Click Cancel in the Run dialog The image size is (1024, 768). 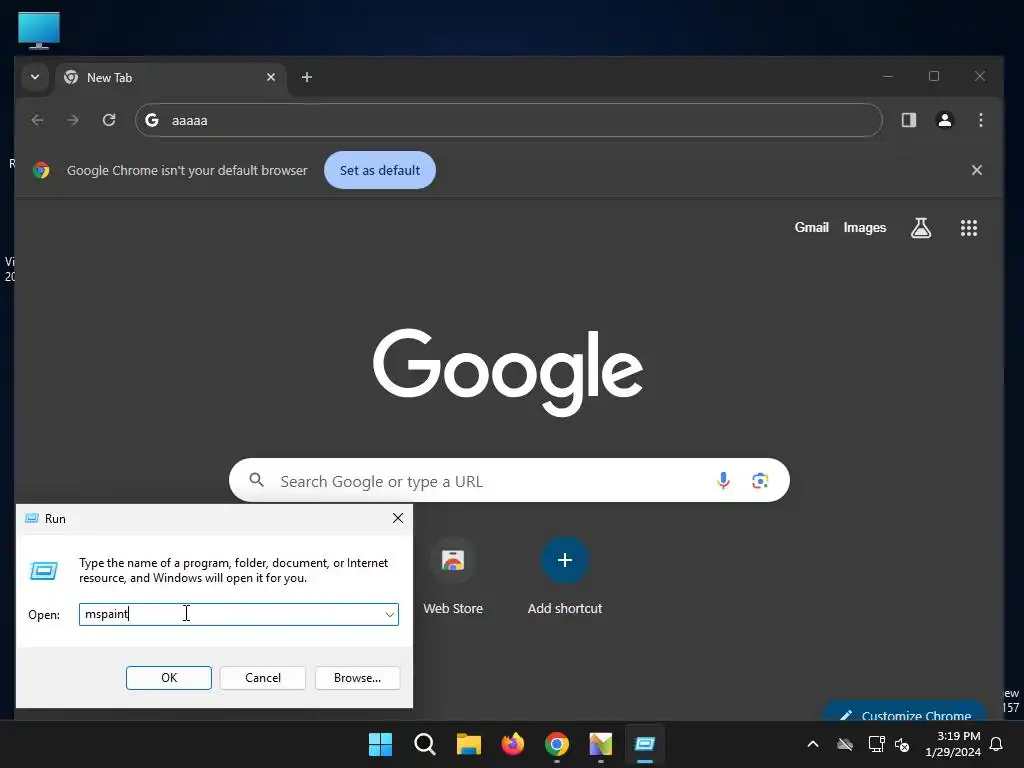pos(263,678)
